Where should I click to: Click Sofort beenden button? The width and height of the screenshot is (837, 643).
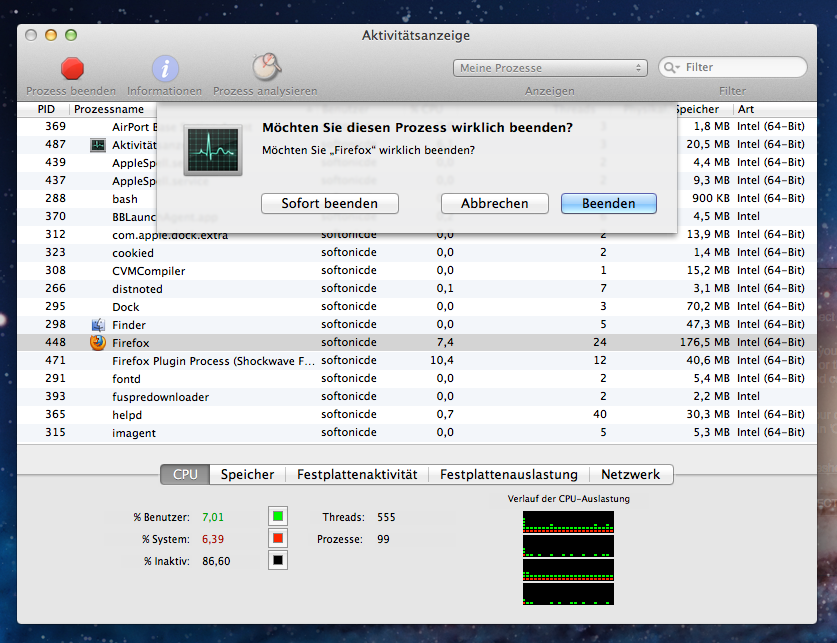[330, 204]
